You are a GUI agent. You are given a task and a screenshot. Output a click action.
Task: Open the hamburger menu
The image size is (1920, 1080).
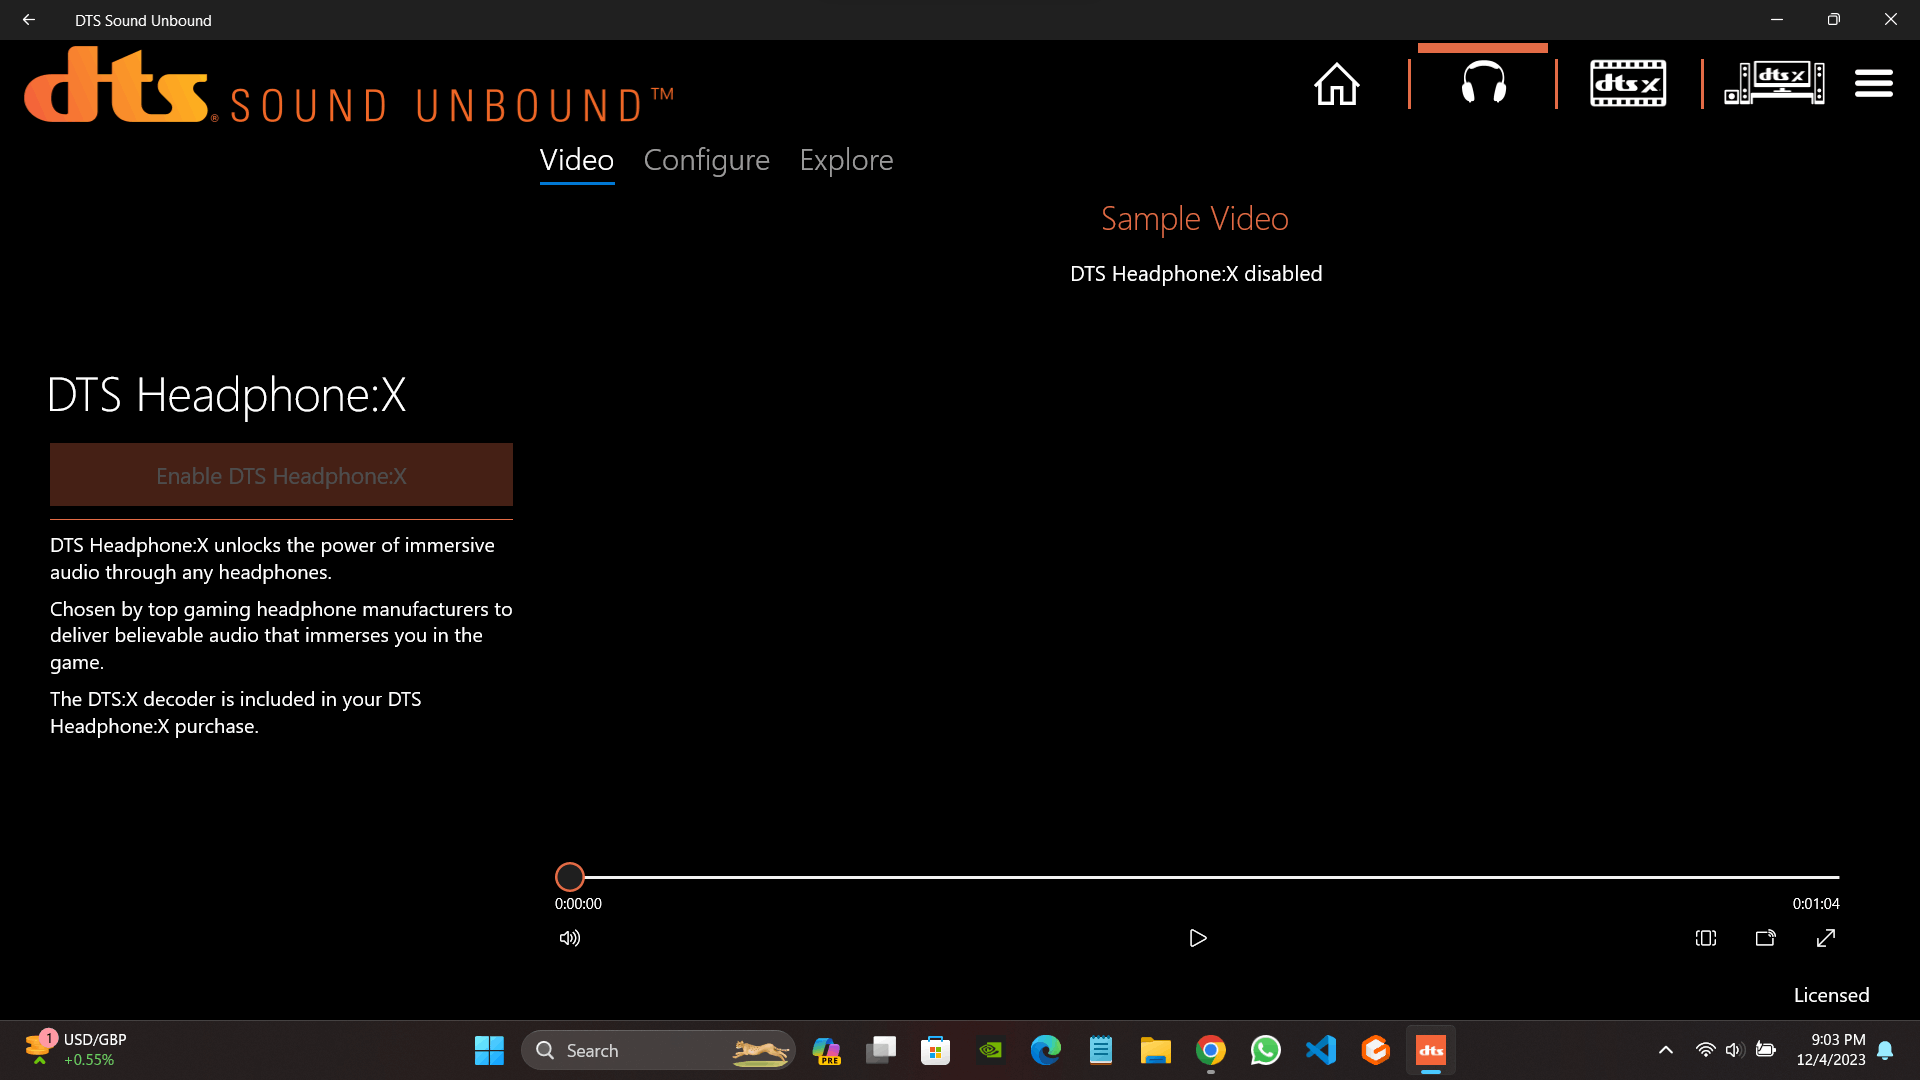(x=1873, y=83)
